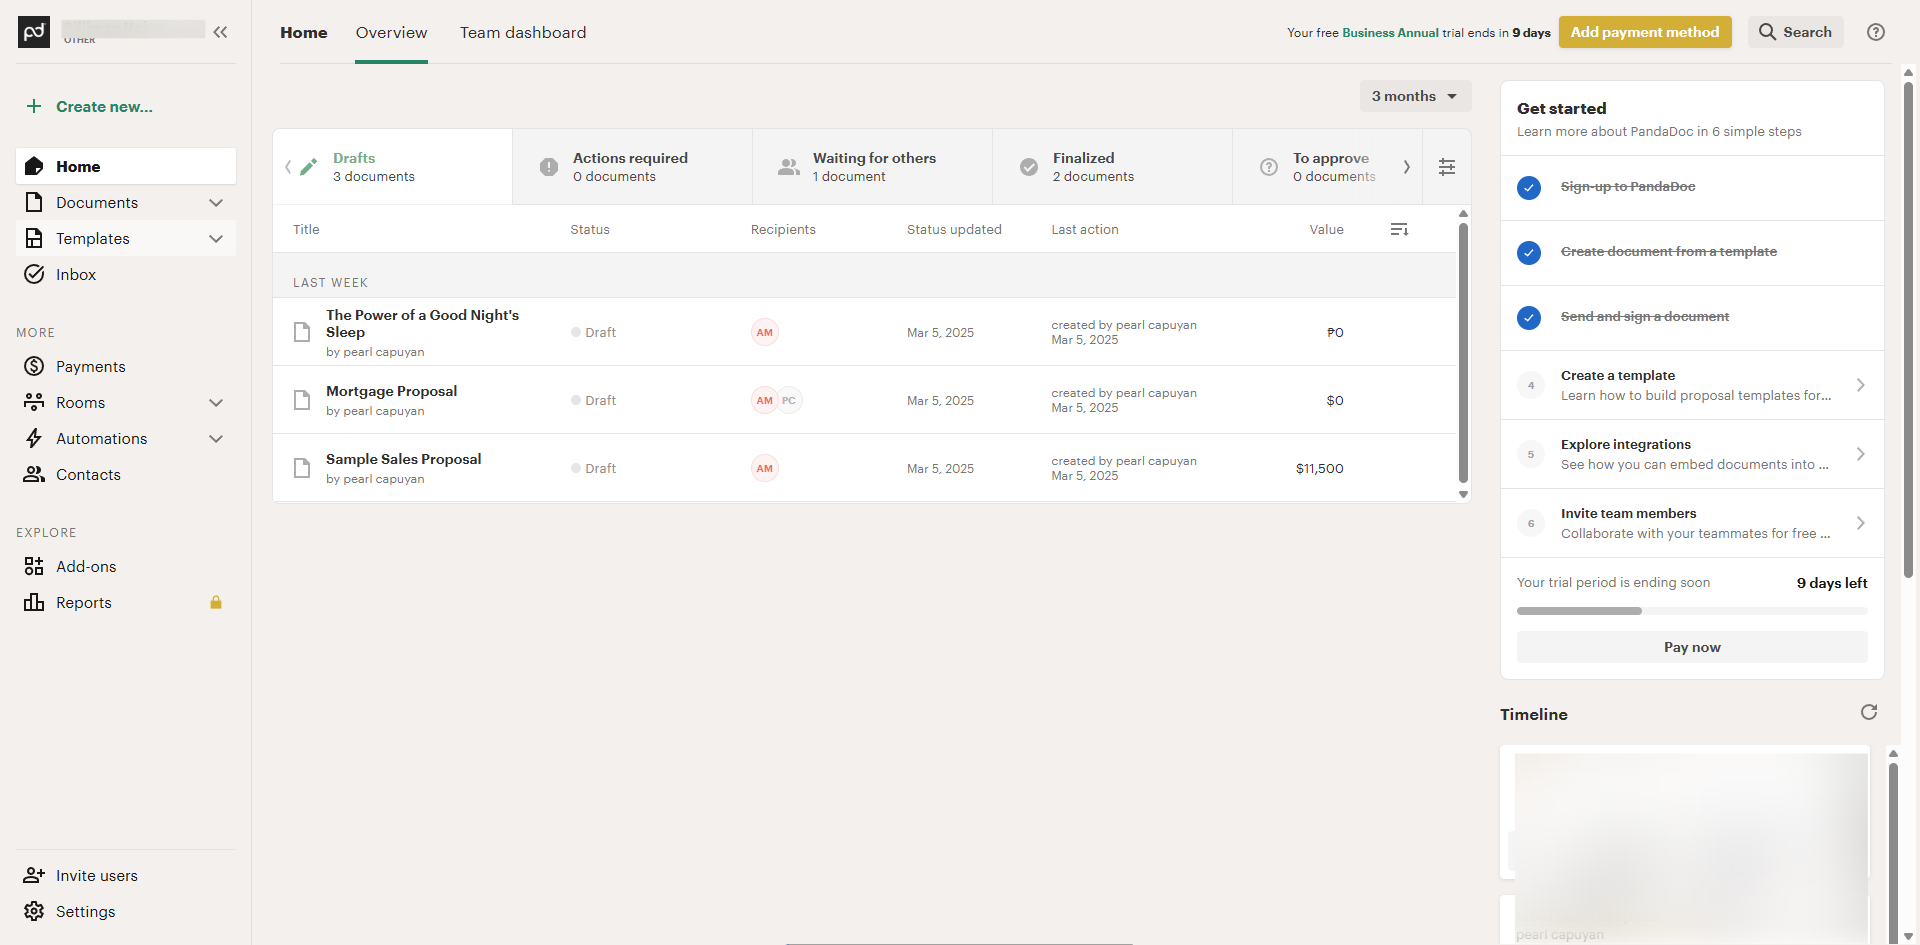
Task: Open the Add-ons page
Action: point(86,567)
